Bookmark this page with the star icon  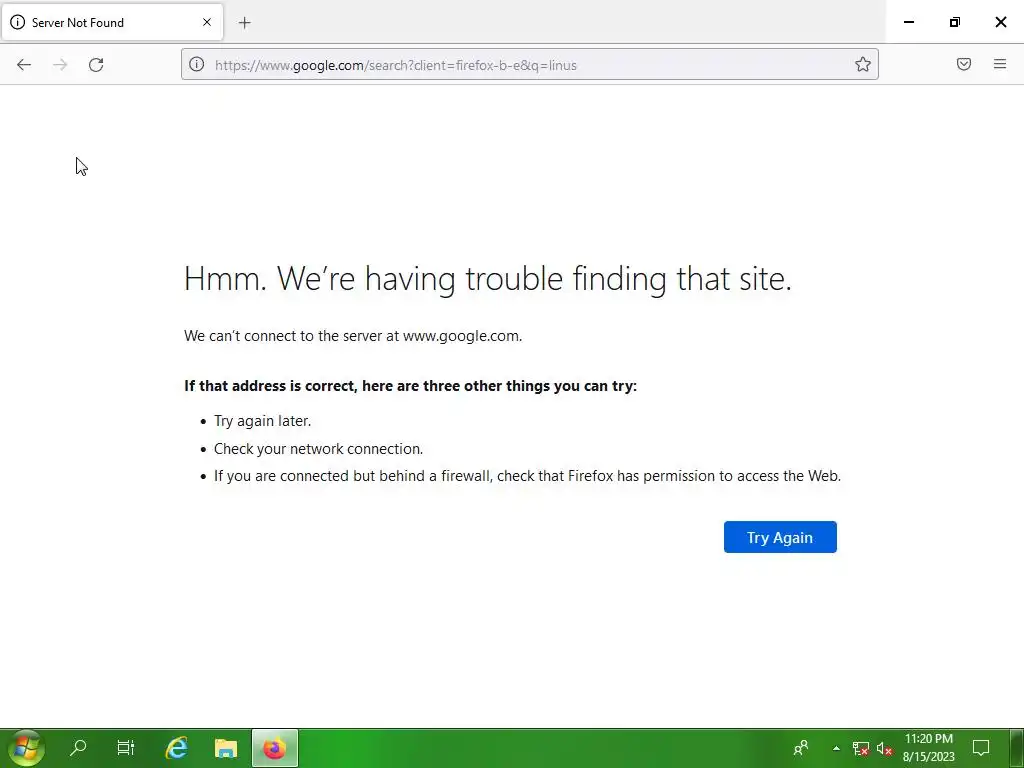point(863,64)
